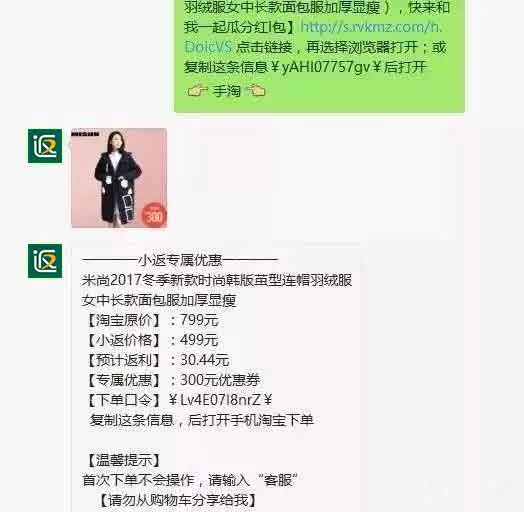This screenshot has height=512, width=524.
Task: Select the 小返价格 499元 line
Action: click(x=153, y=340)
